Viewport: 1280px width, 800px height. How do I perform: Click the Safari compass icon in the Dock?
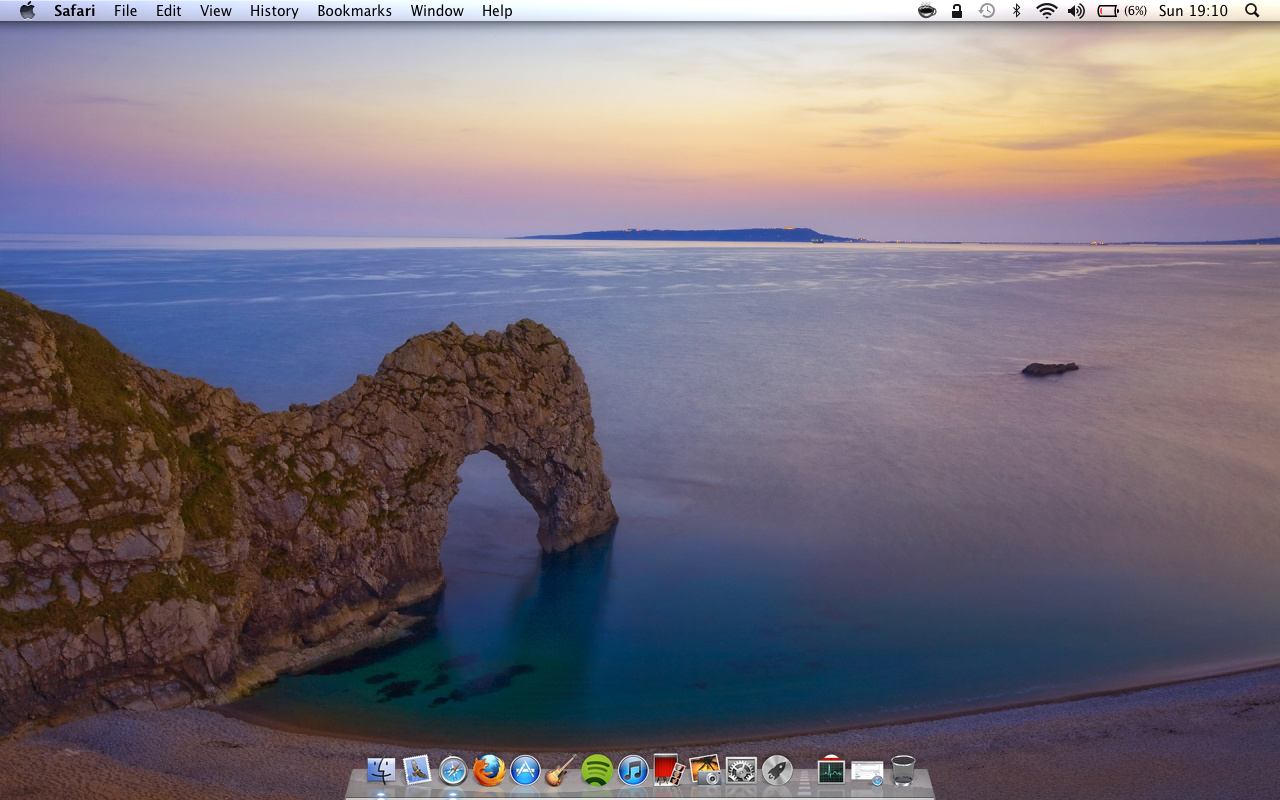pyautogui.click(x=453, y=770)
